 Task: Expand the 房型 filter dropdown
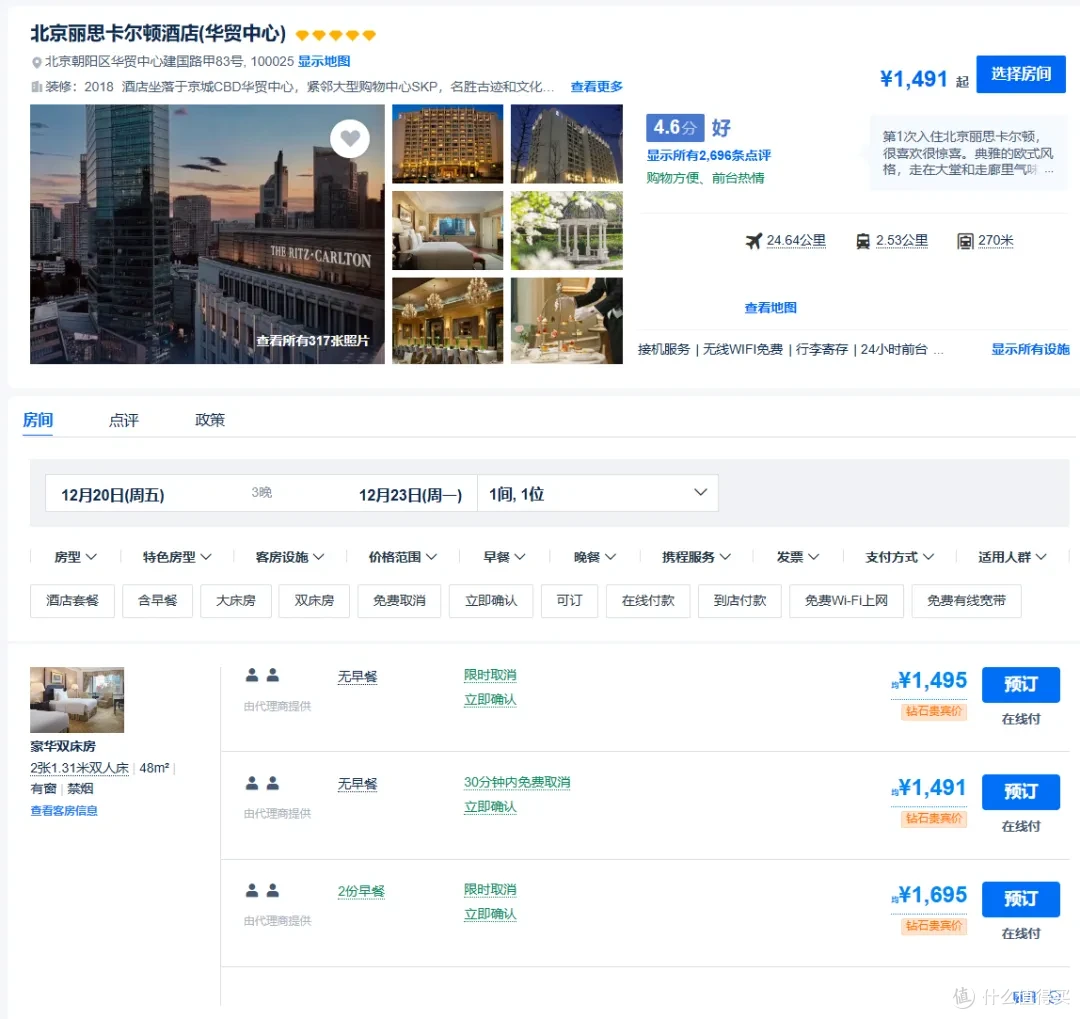[76, 557]
